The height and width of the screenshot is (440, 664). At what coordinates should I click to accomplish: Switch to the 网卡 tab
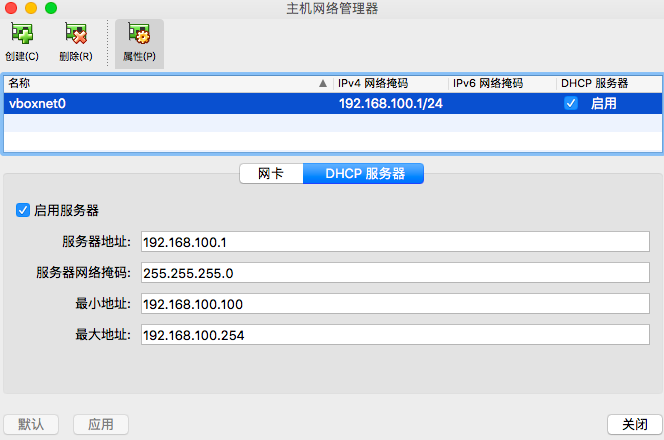click(x=271, y=173)
